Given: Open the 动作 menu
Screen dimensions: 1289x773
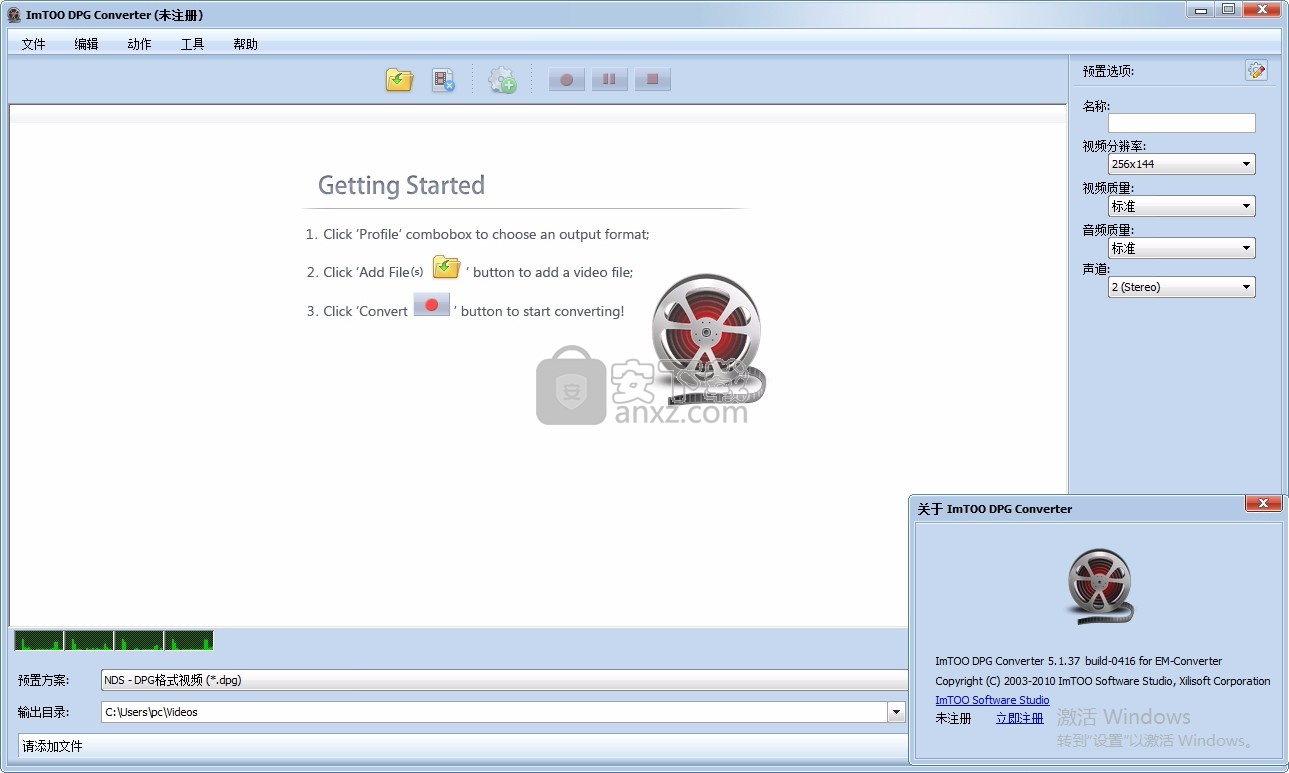Looking at the screenshot, I should click(x=140, y=44).
